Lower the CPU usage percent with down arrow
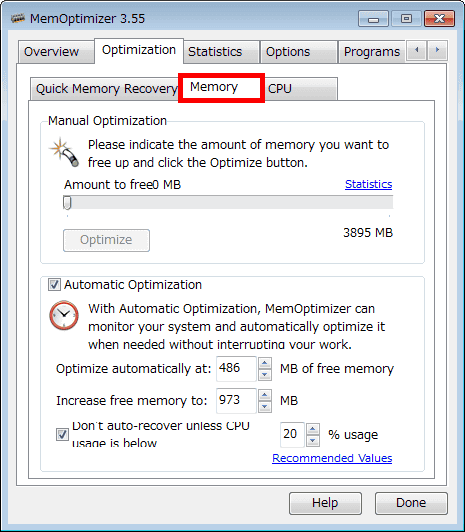465x532 pixels. (x=313, y=441)
